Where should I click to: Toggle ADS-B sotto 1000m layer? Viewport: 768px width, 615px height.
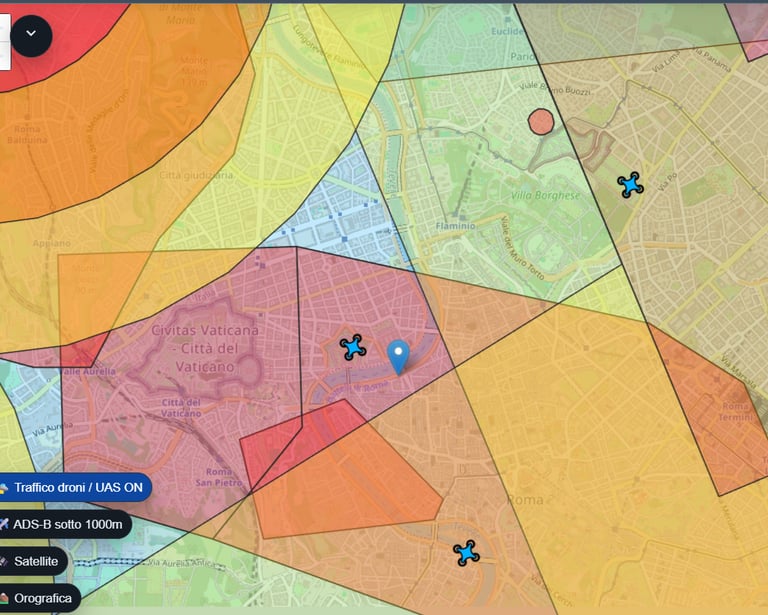(x=64, y=524)
